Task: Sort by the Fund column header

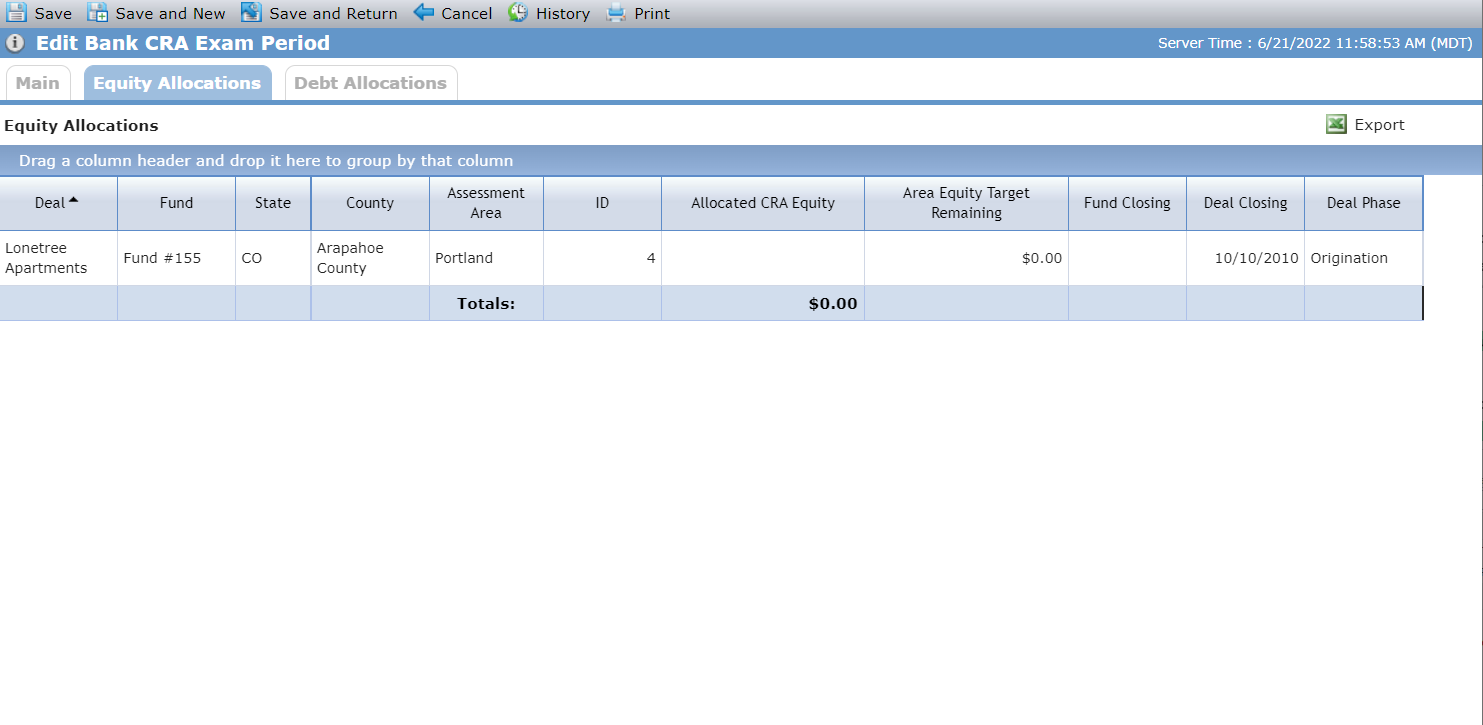Action: click(x=176, y=203)
